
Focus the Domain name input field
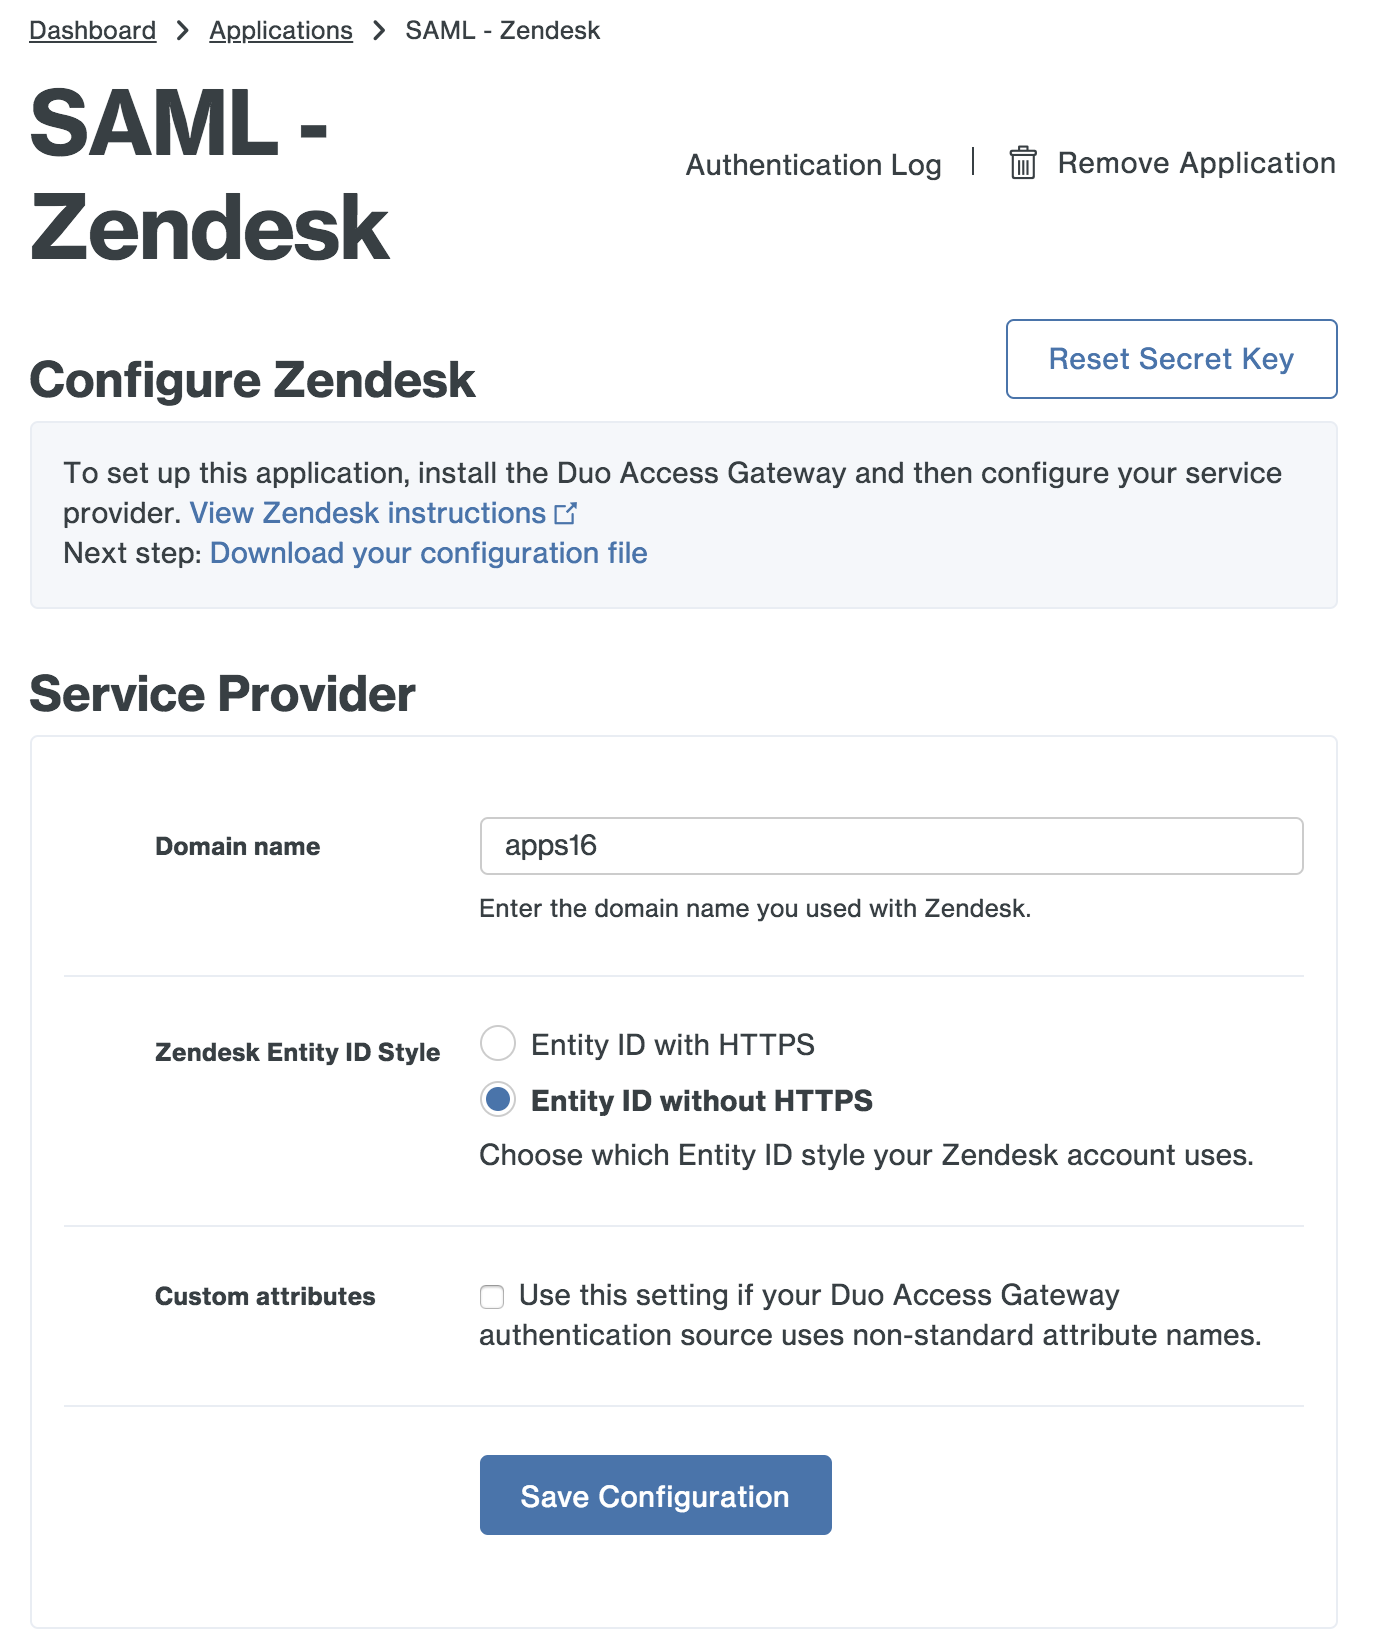891,846
